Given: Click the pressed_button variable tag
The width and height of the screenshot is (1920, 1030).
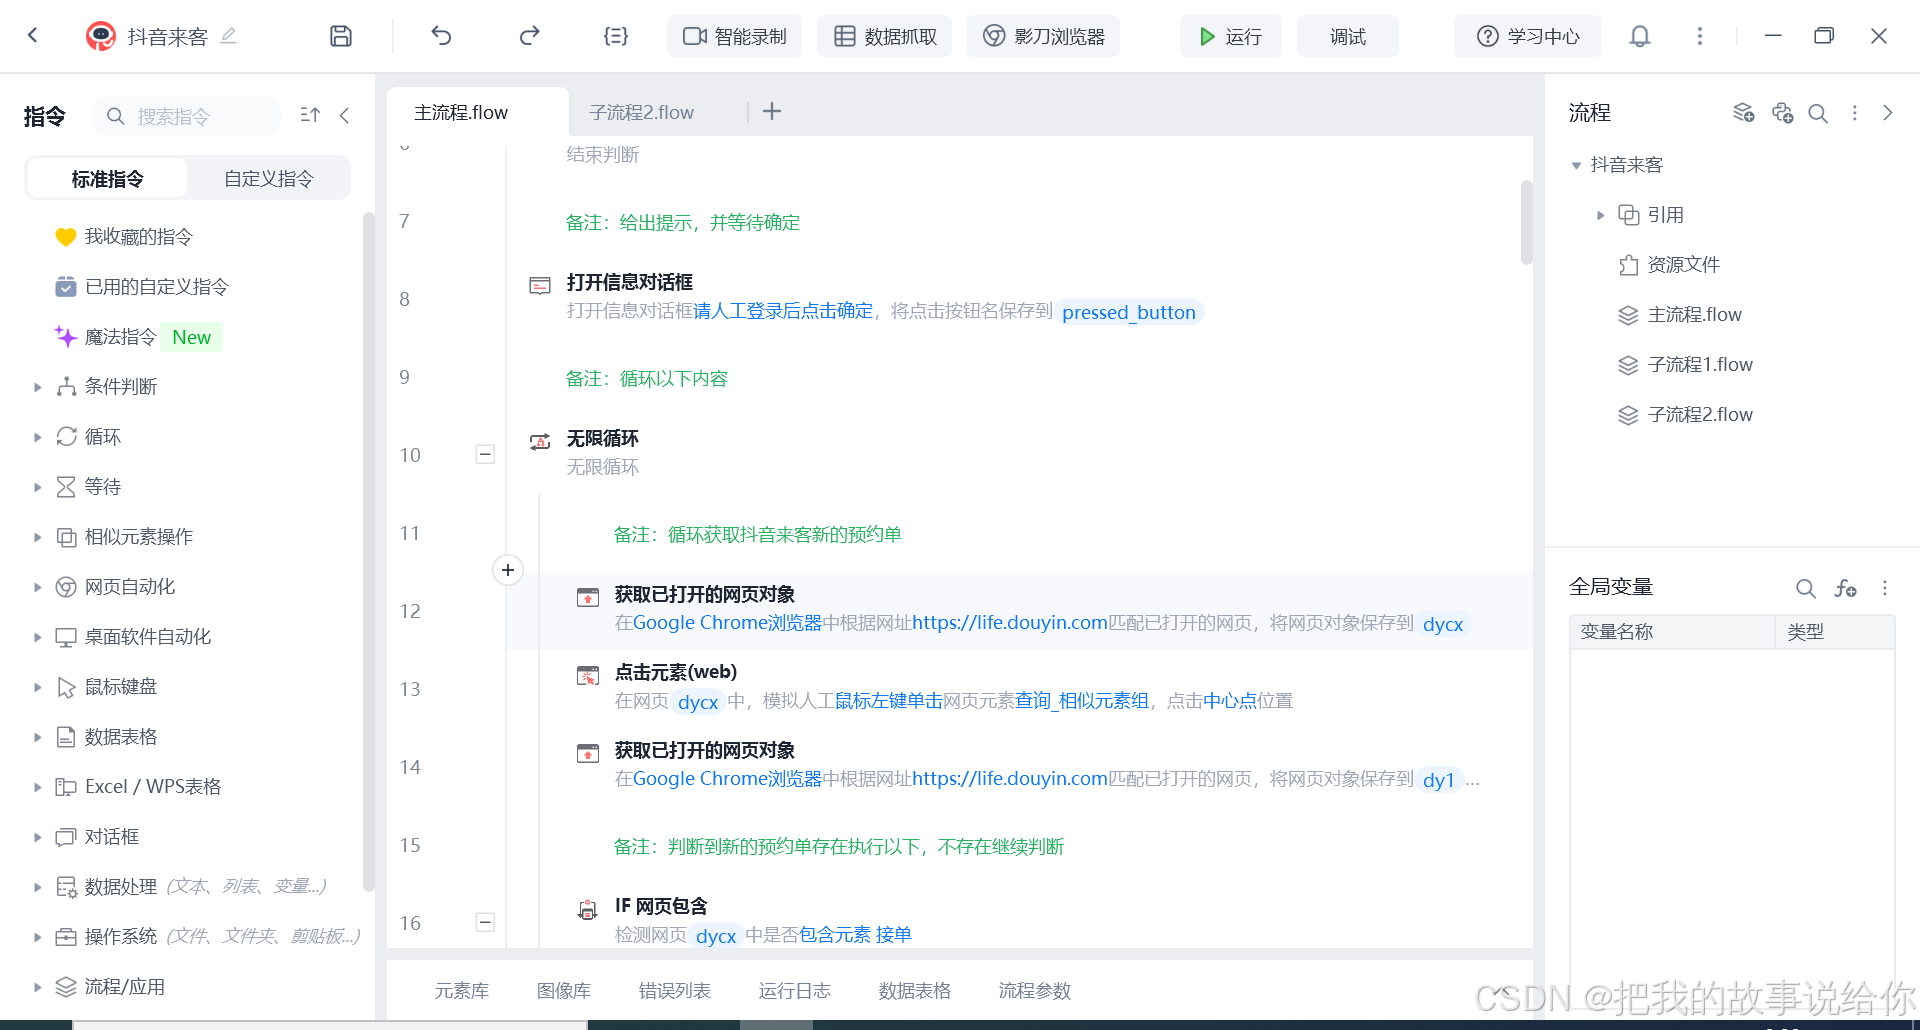Looking at the screenshot, I should pos(1129,312).
